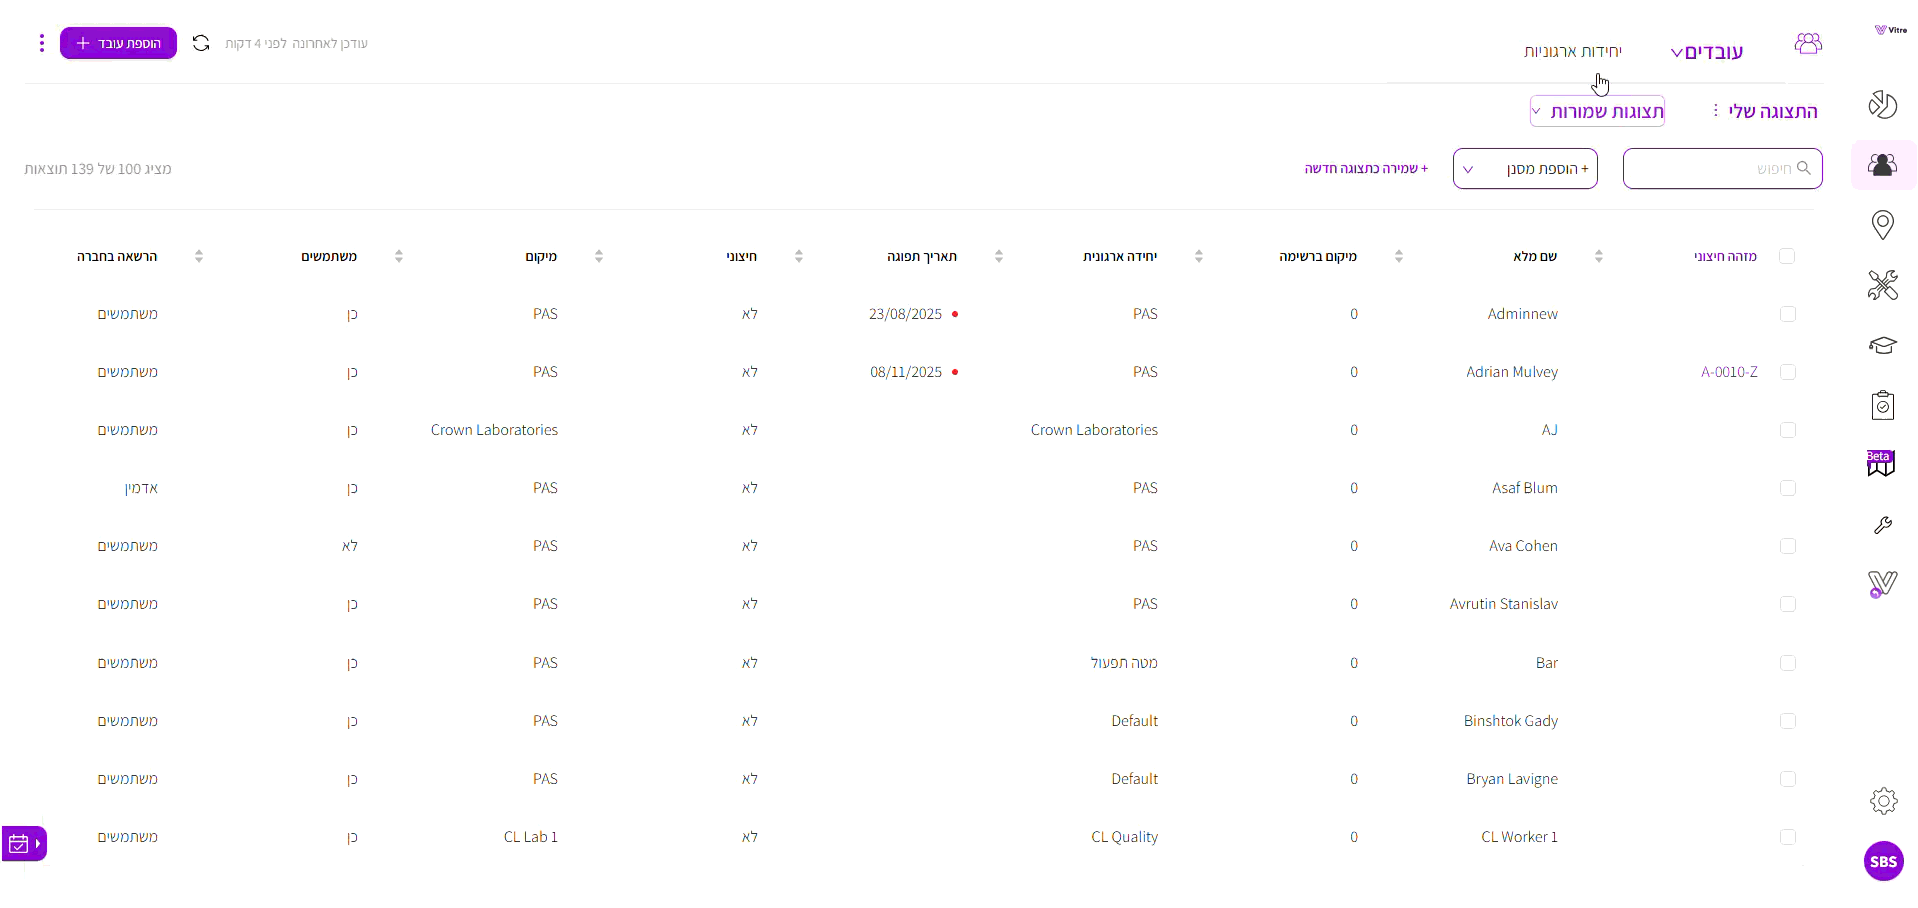This screenshot has width=1918, height=908.
Task: Check the CL Worker 1 row checkbox
Action: coord(1788,837)
